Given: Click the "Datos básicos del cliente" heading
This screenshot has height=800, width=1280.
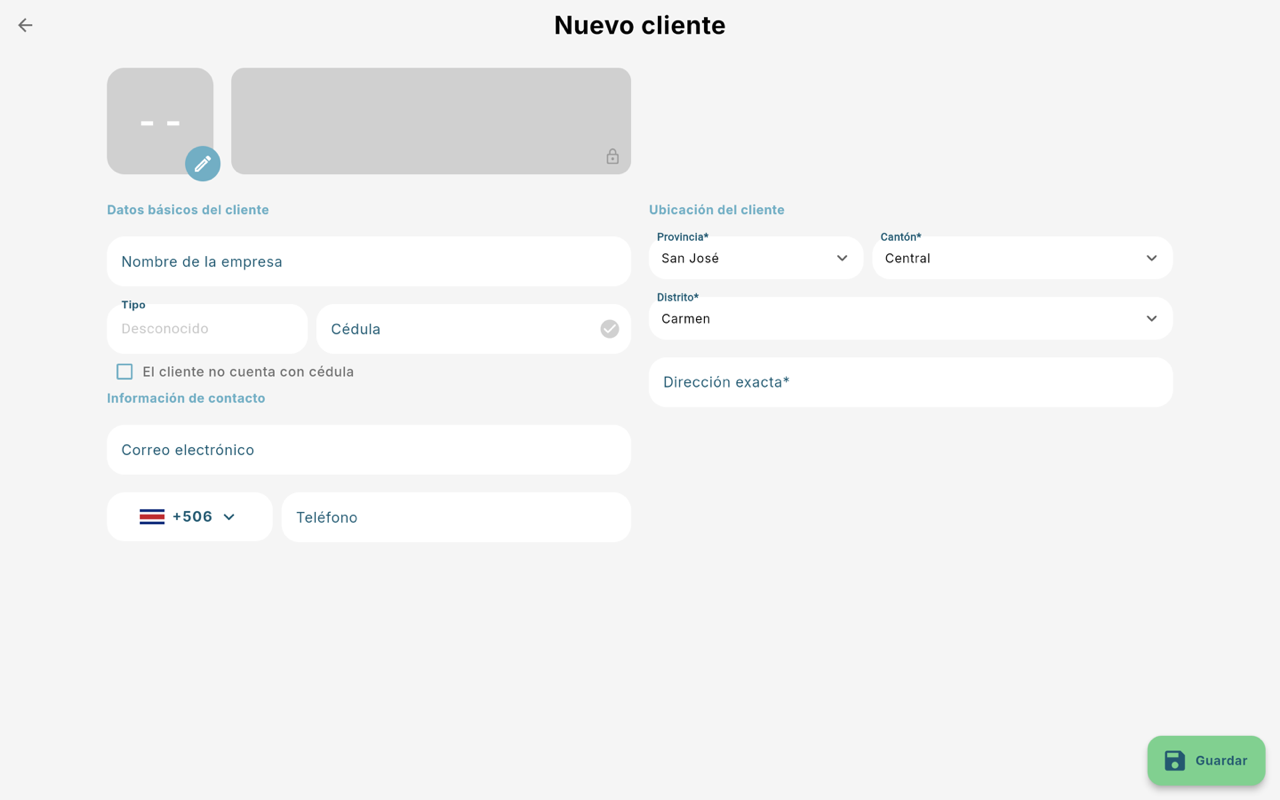Looking at the screenshot, I should coord(188,210).
